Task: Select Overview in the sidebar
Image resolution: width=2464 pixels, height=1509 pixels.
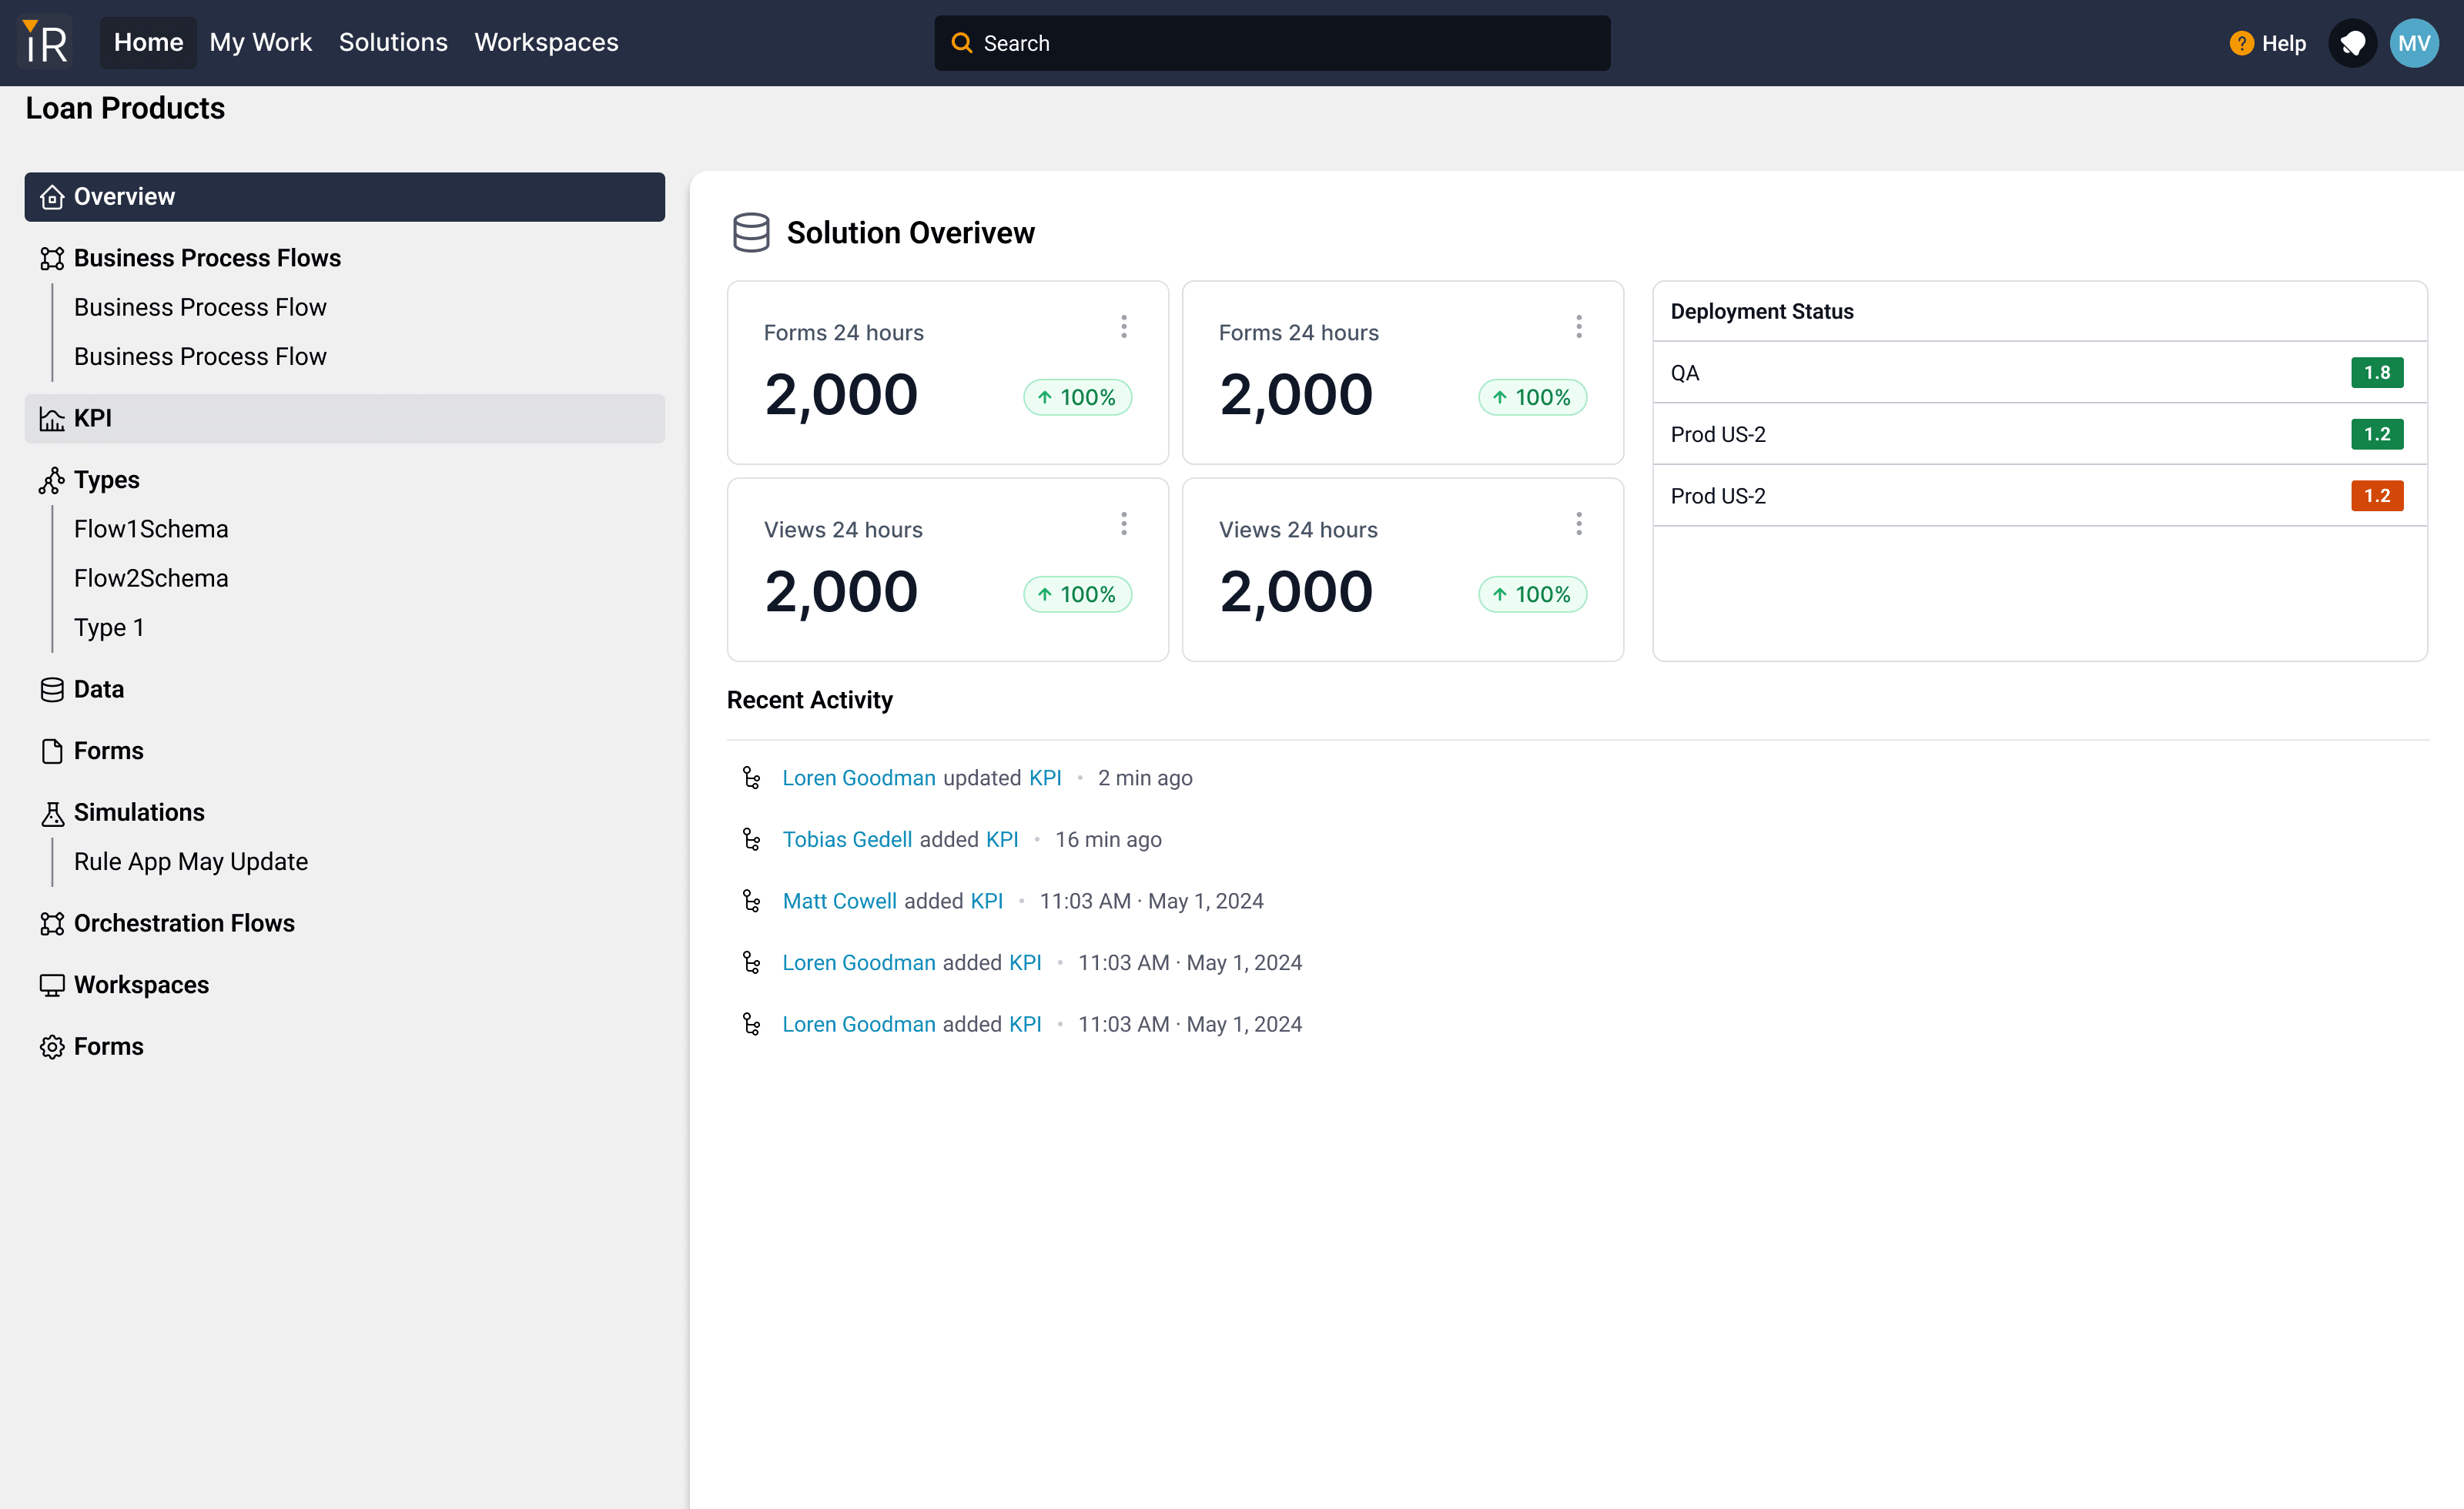Action: pyautogui.click(x=344, y=197)
